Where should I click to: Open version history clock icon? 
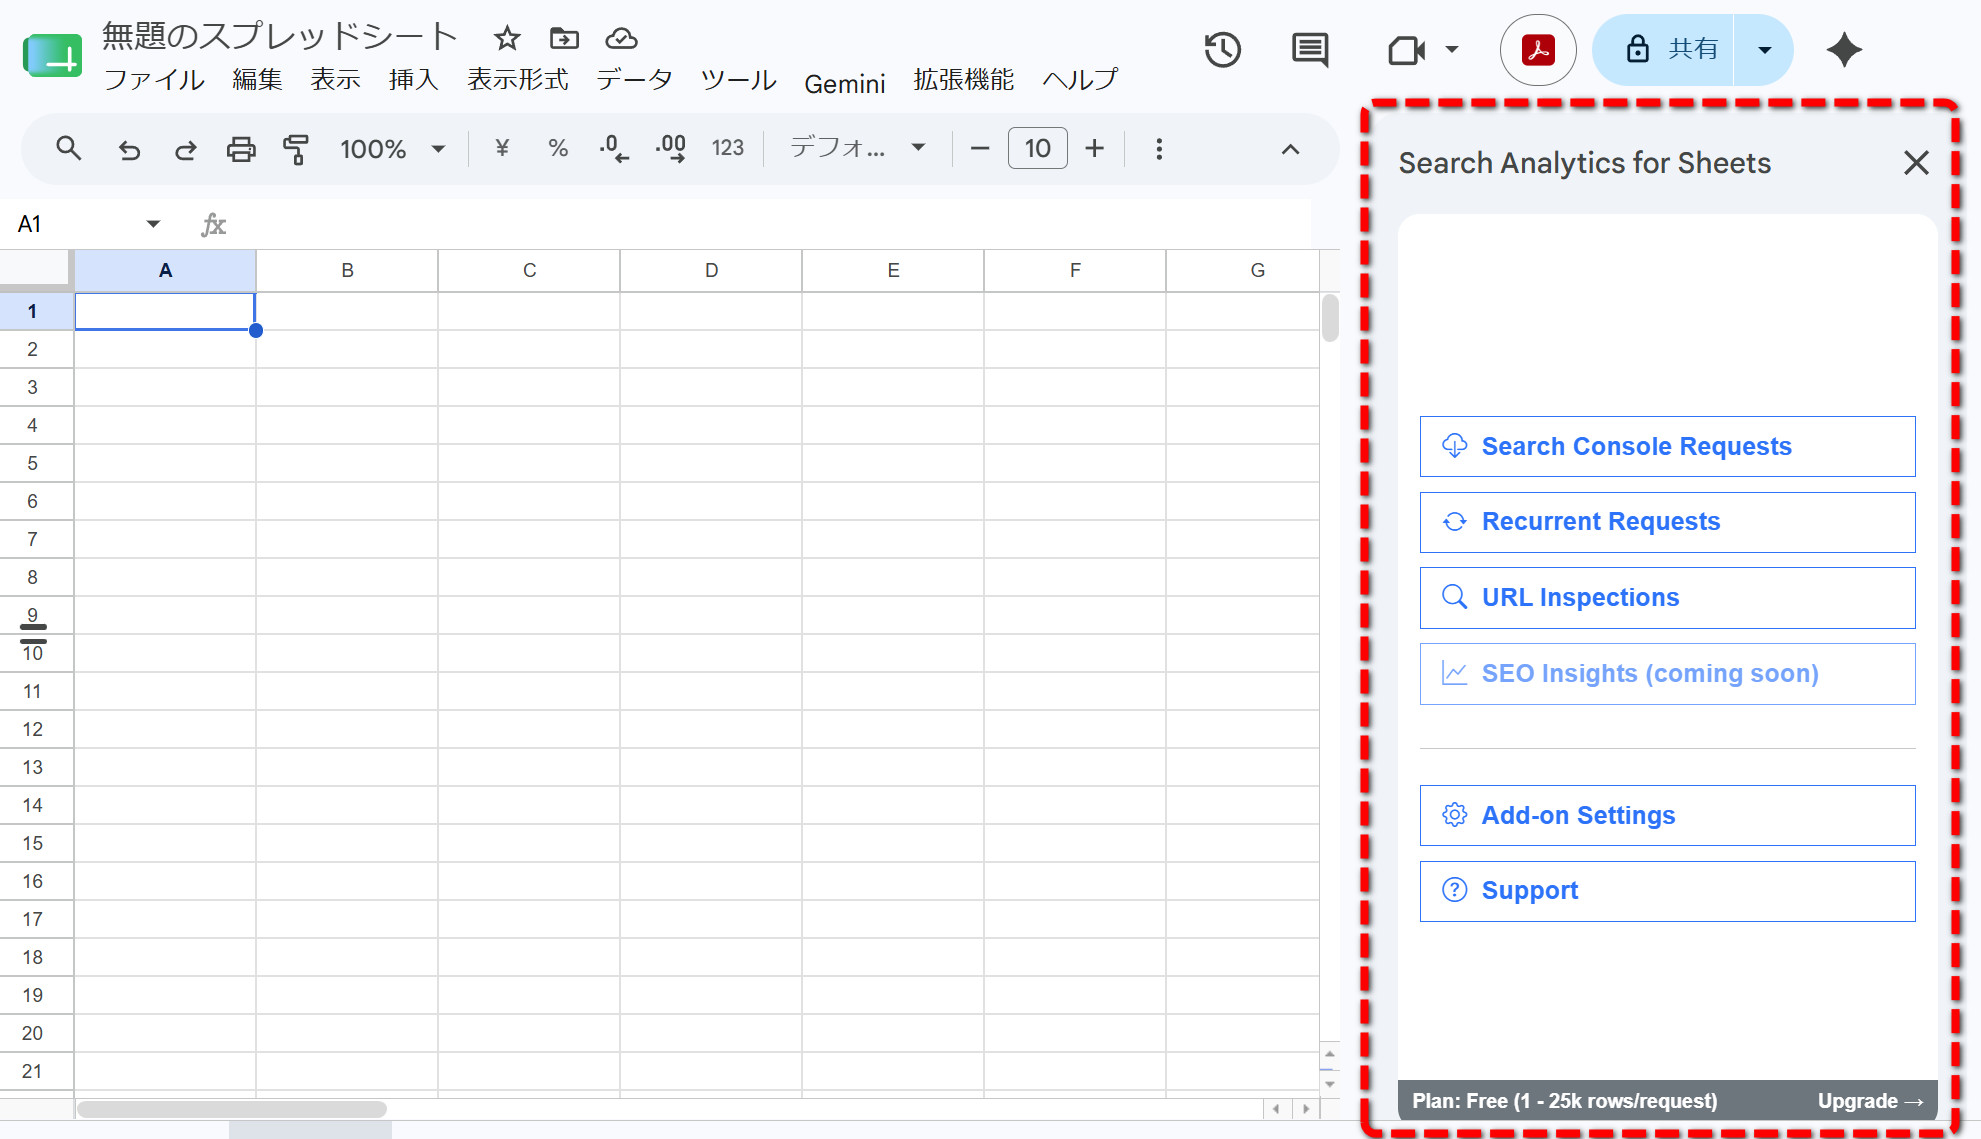[x=1222, y=50]
